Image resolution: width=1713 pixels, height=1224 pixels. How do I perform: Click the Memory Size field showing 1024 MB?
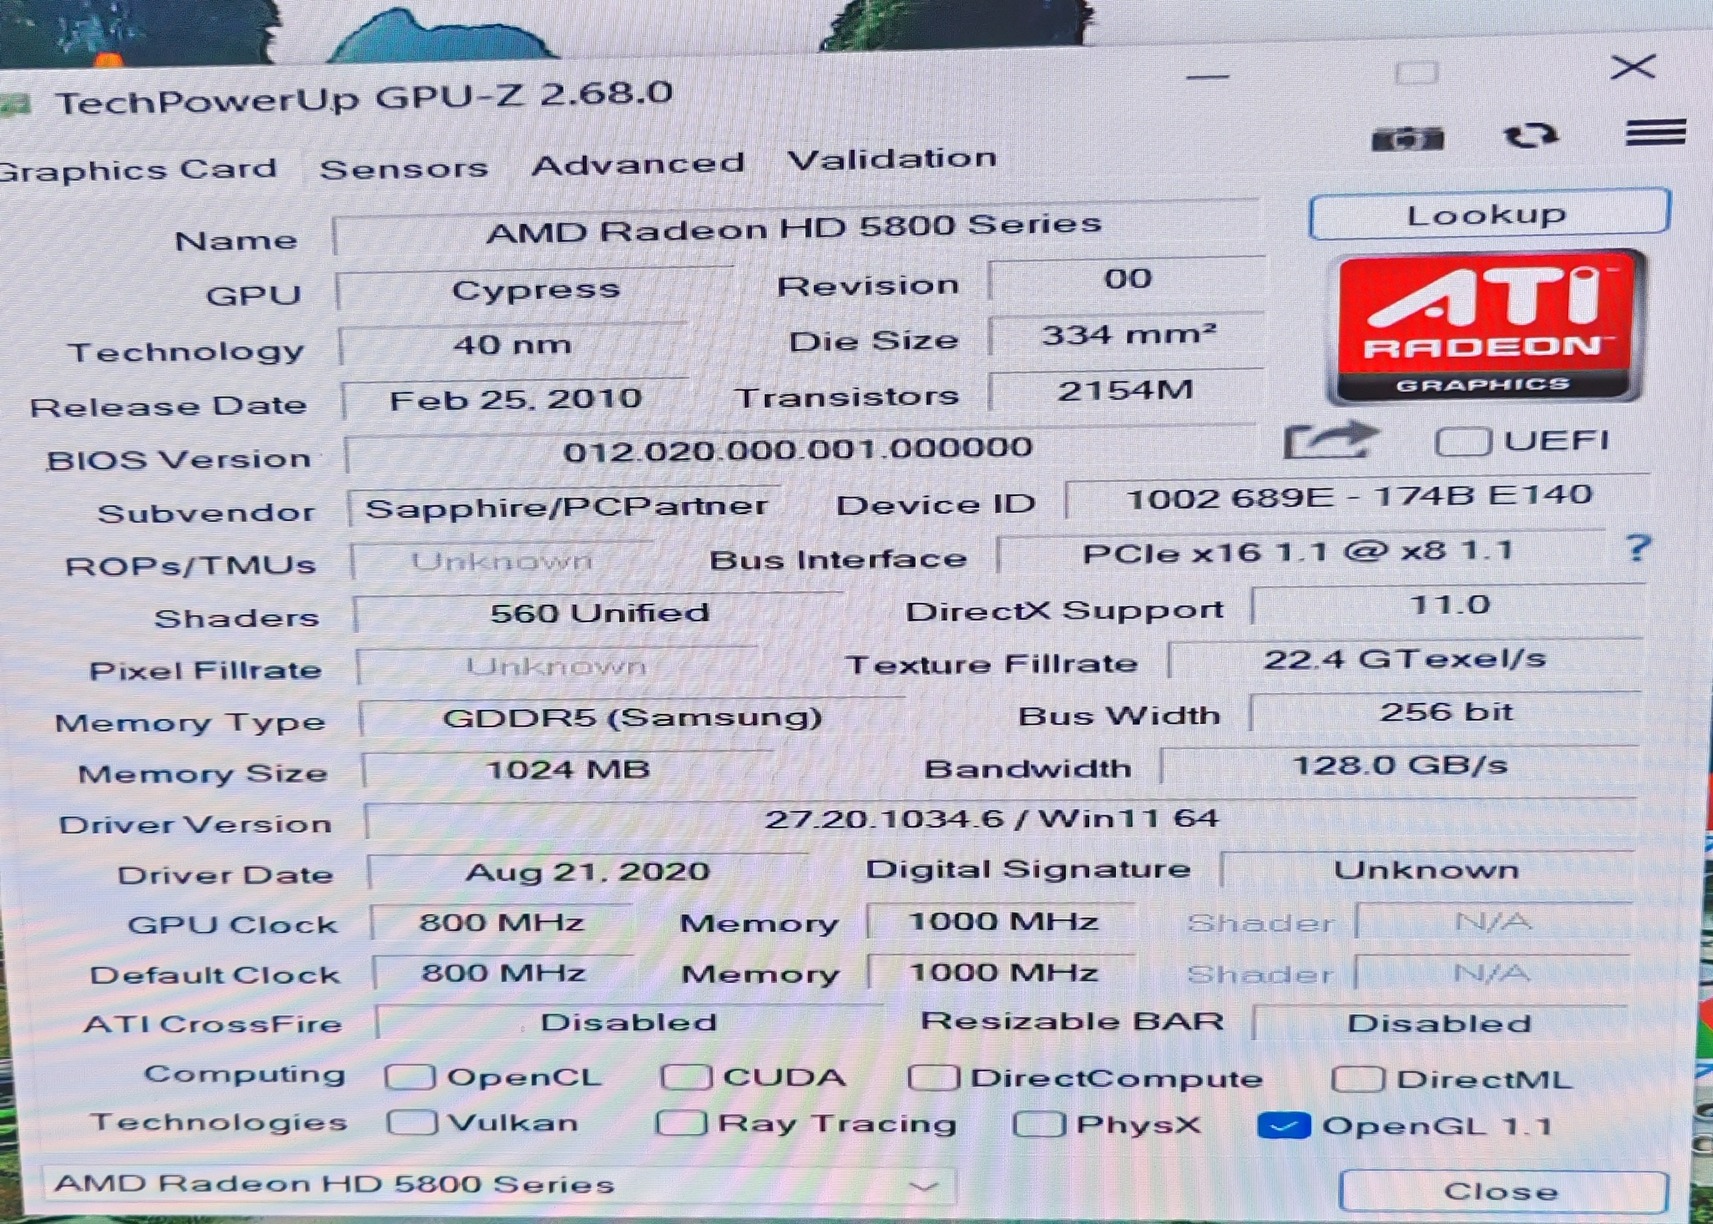(568, 770)
